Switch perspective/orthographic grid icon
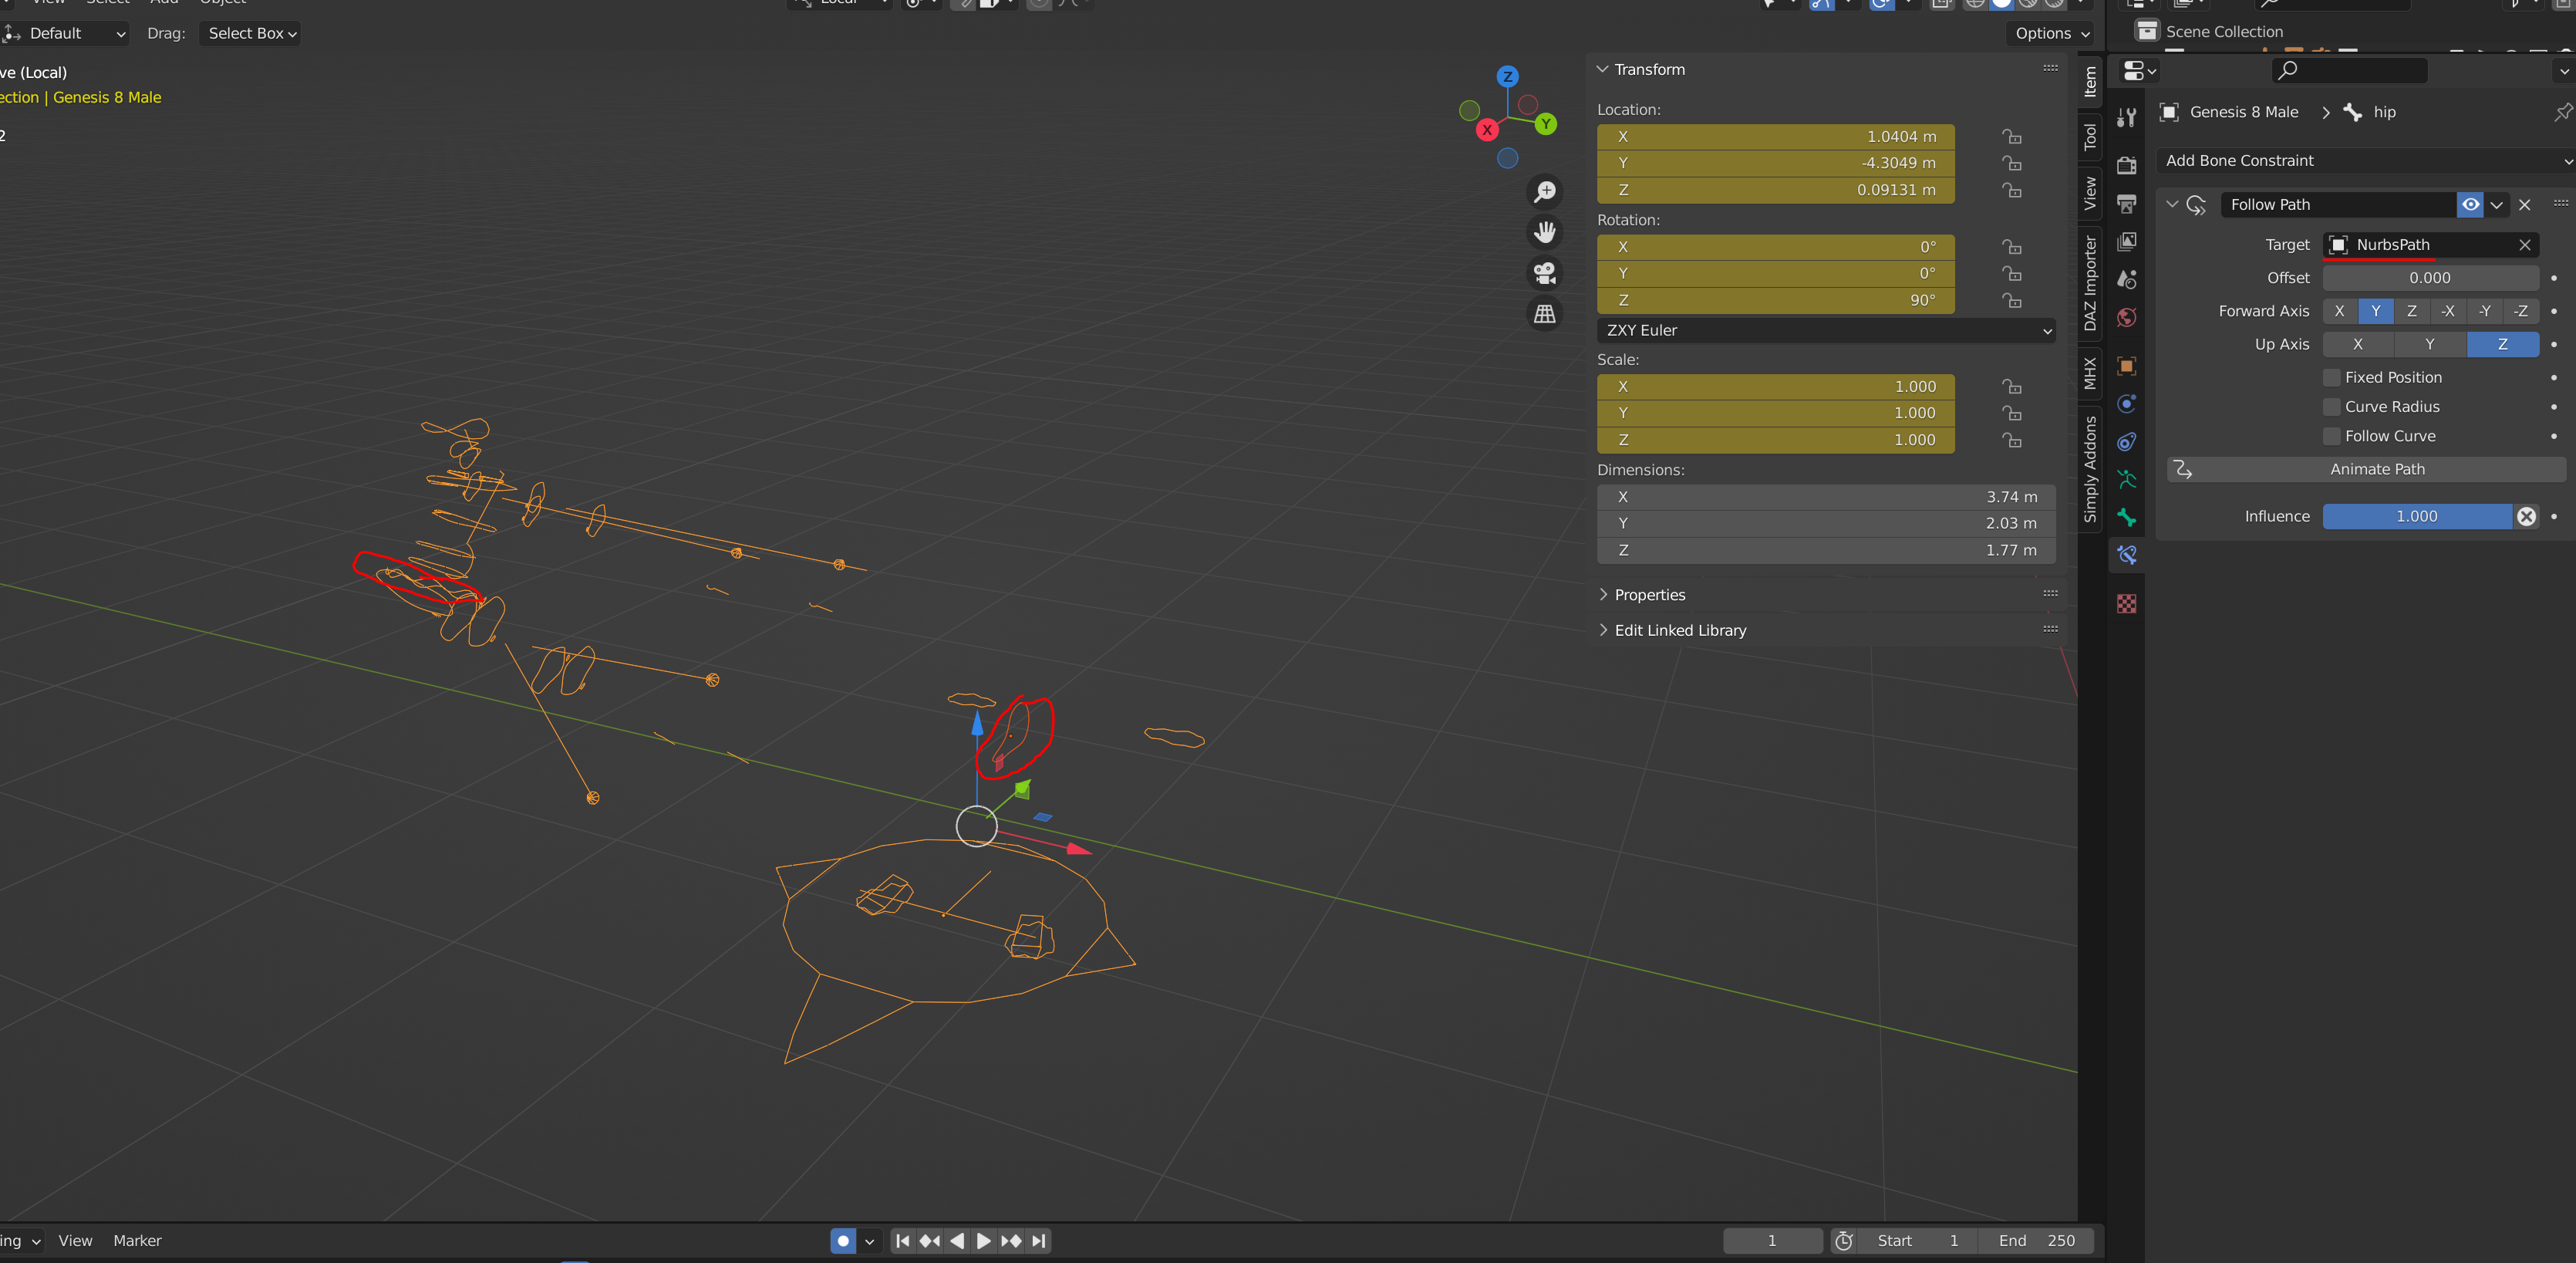This screenshot has height=1263, width=2576. coord(1545,314)
